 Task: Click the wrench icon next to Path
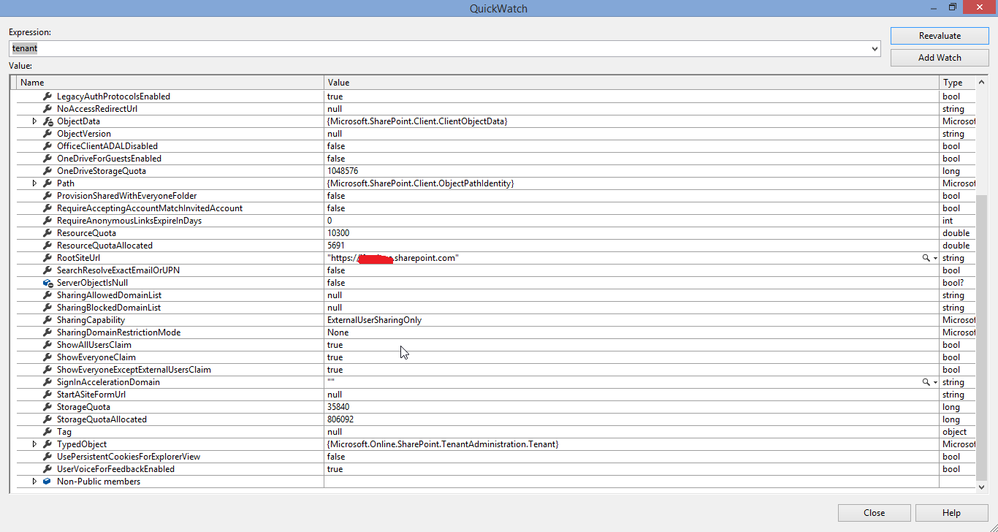[47, 183]
